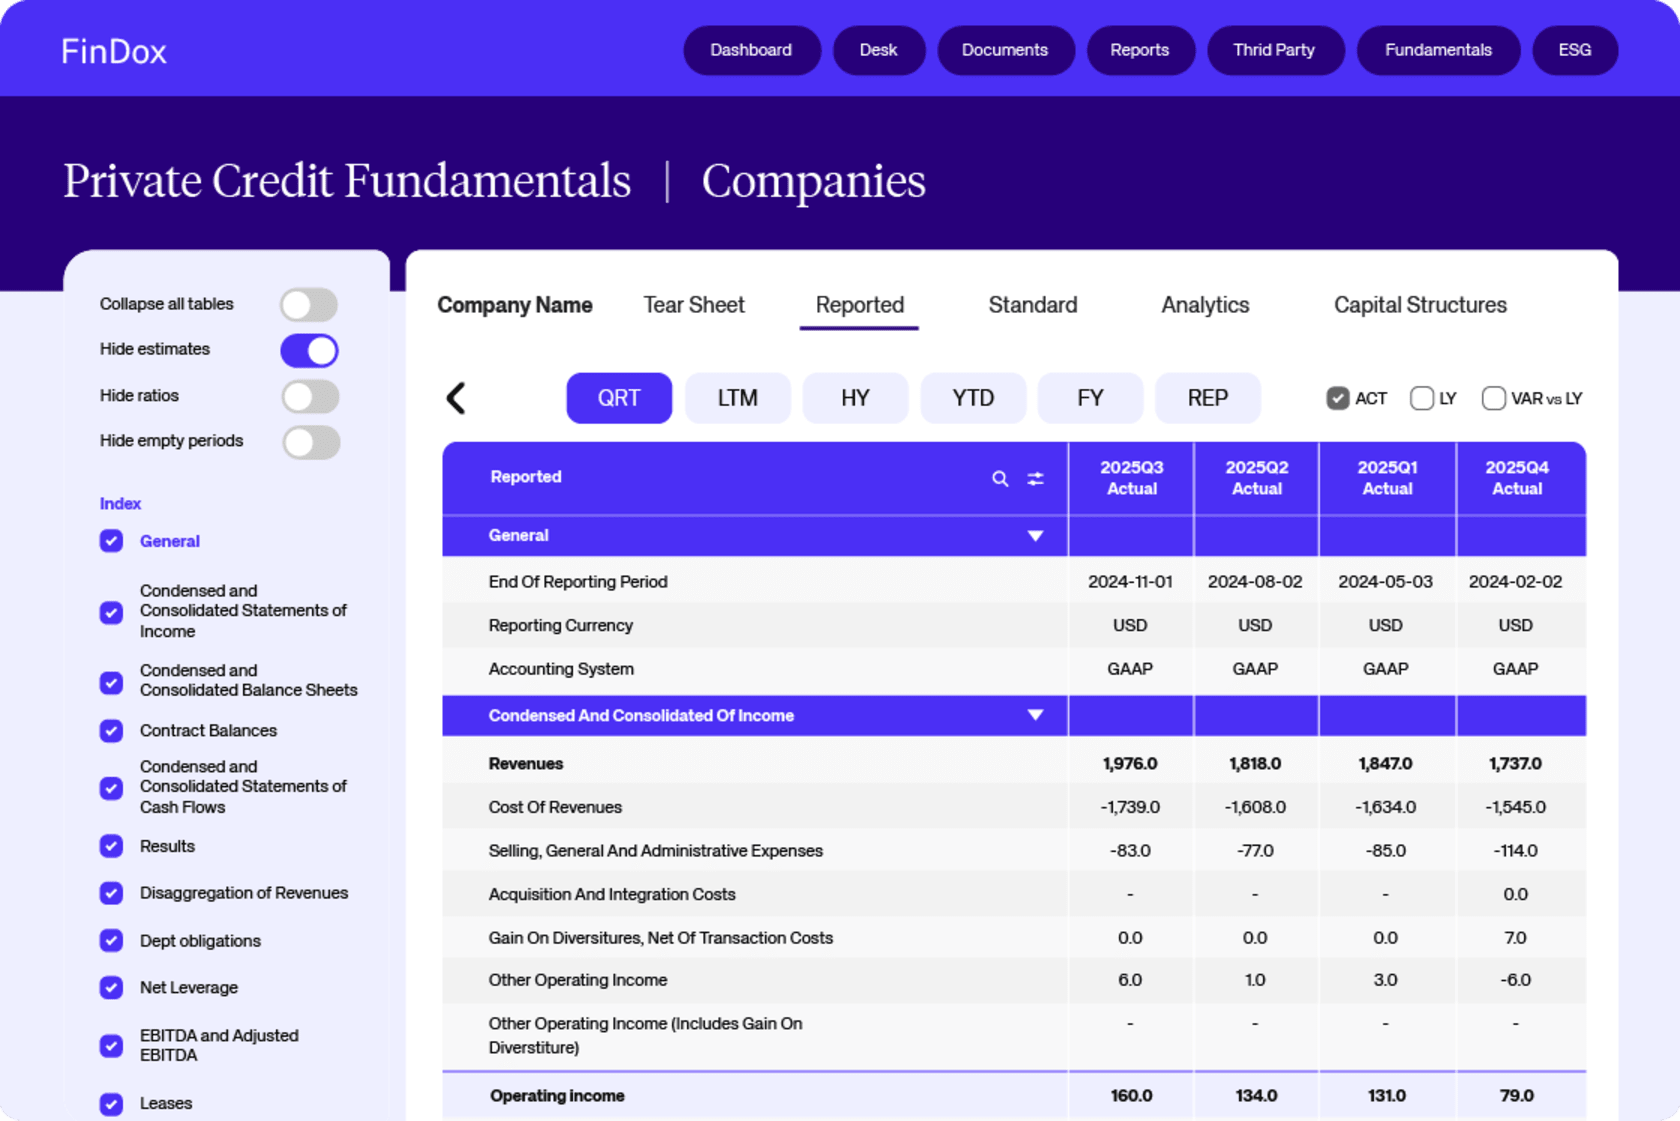Open the filter settings icon beside search

(1035, 479)
